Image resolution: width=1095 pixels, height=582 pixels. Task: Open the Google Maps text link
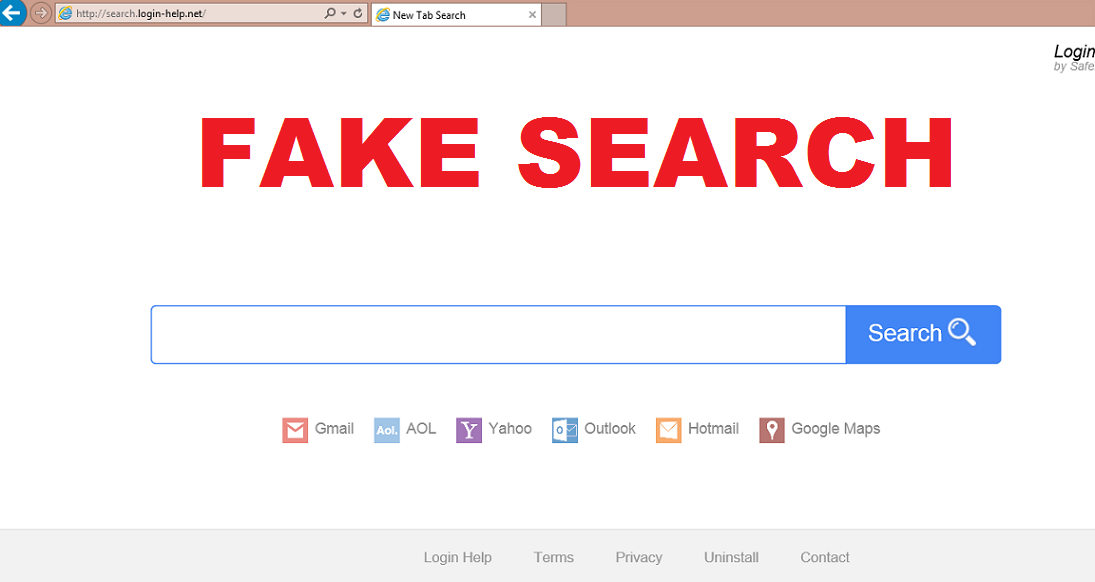tap(835, 428)
